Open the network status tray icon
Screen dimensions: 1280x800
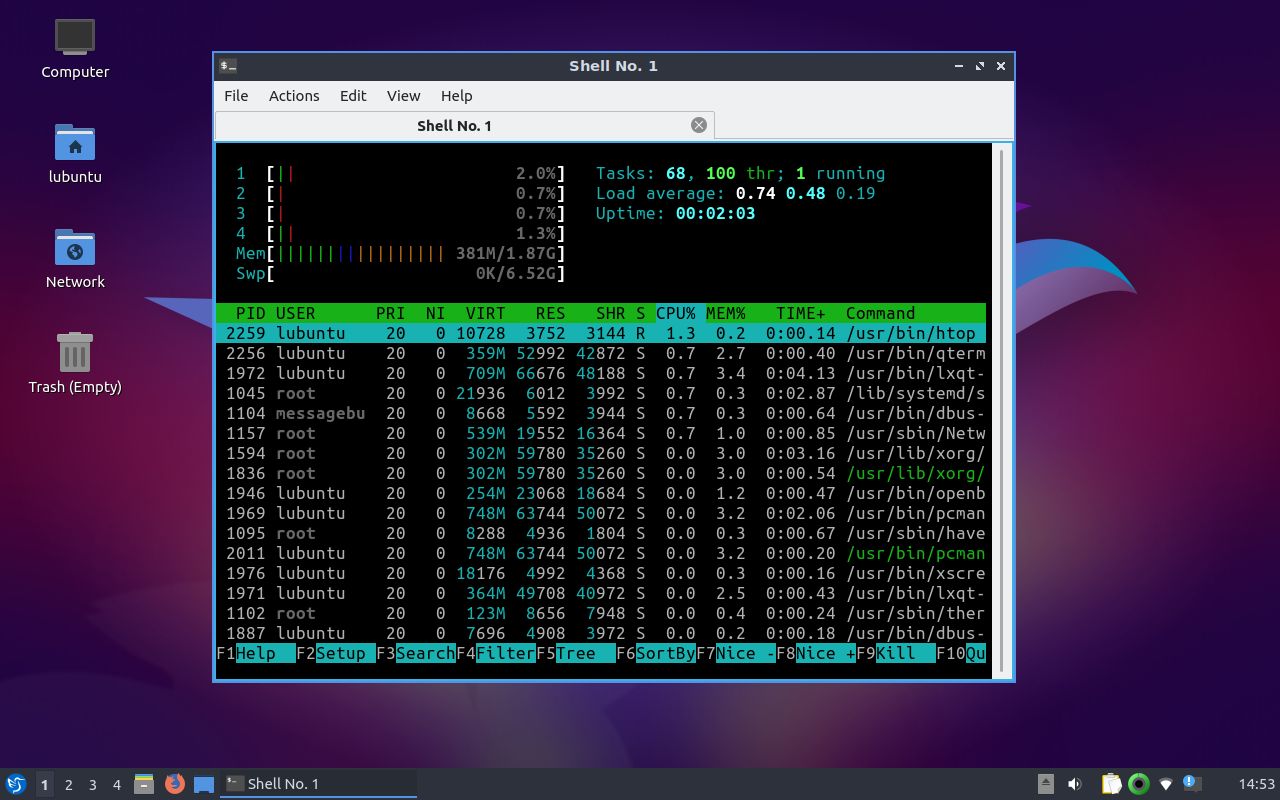[1165, 784]
